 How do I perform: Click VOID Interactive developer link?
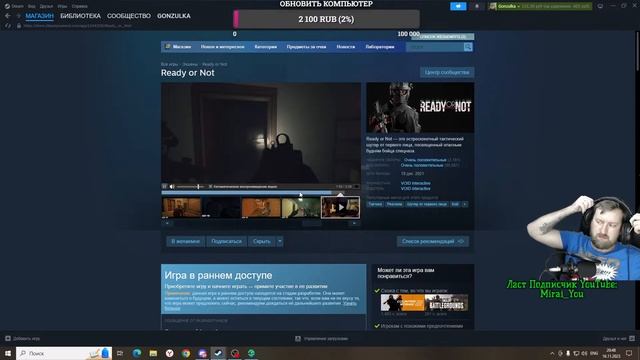click(416, 183)
